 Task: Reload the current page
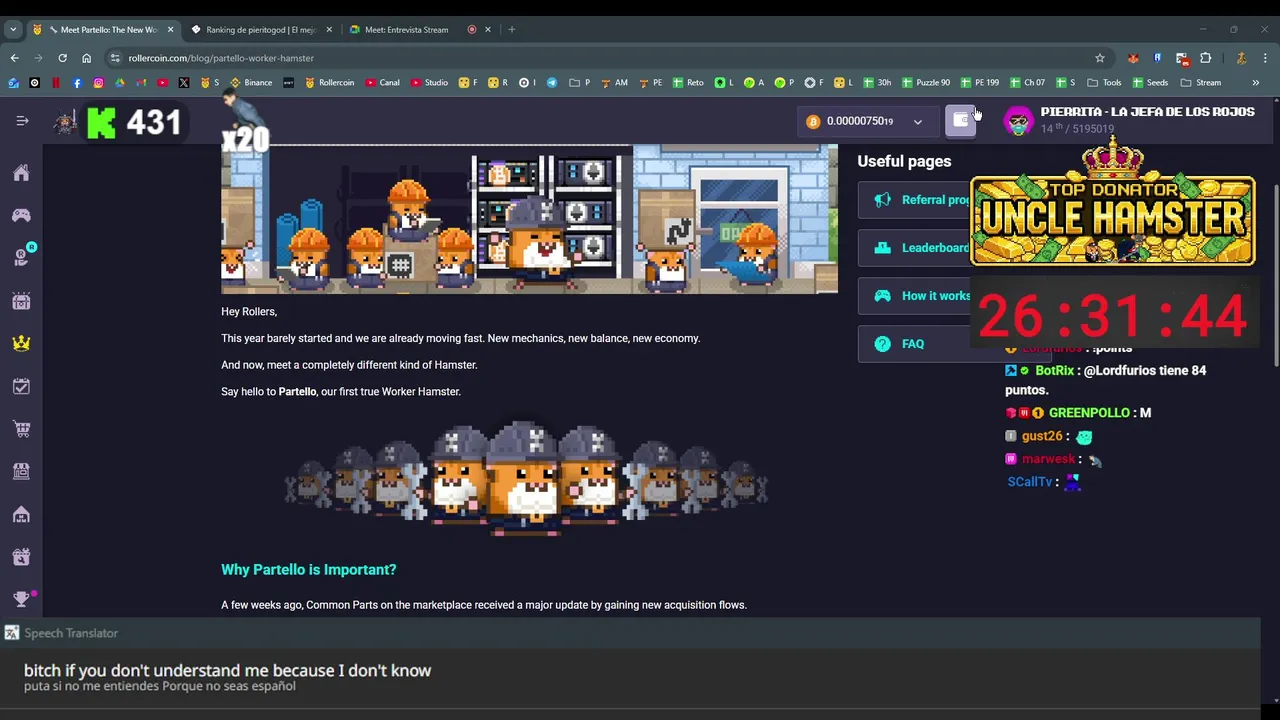[62, 58]
